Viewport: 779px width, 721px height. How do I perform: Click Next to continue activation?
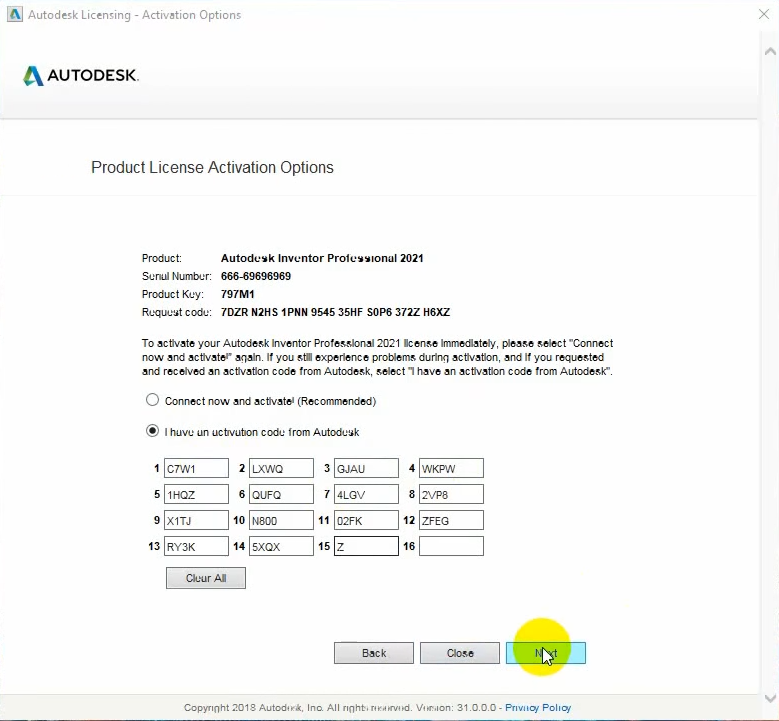click(x=545, y=653)
